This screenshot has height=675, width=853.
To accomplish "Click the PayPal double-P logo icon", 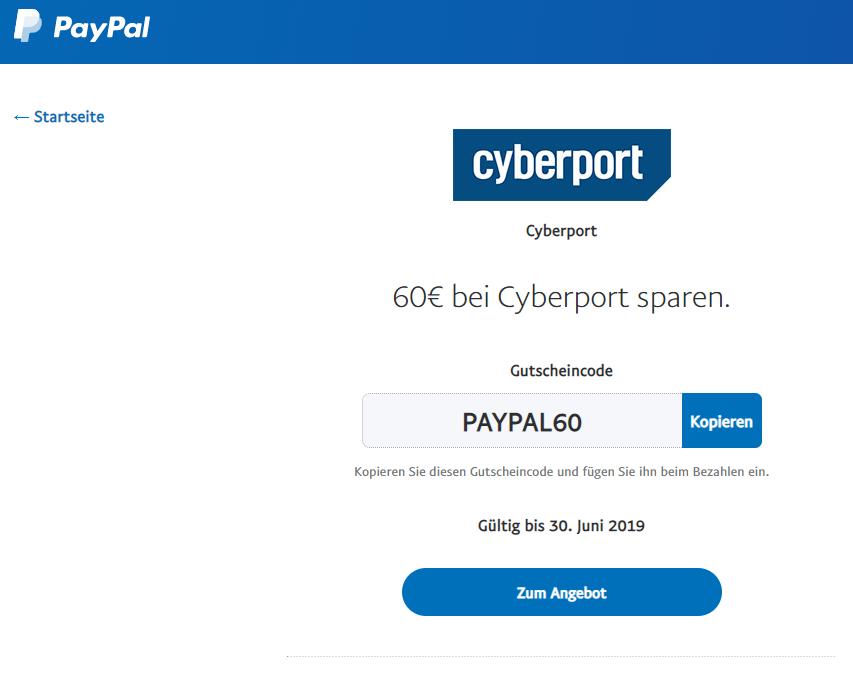I will click(28, 25).
